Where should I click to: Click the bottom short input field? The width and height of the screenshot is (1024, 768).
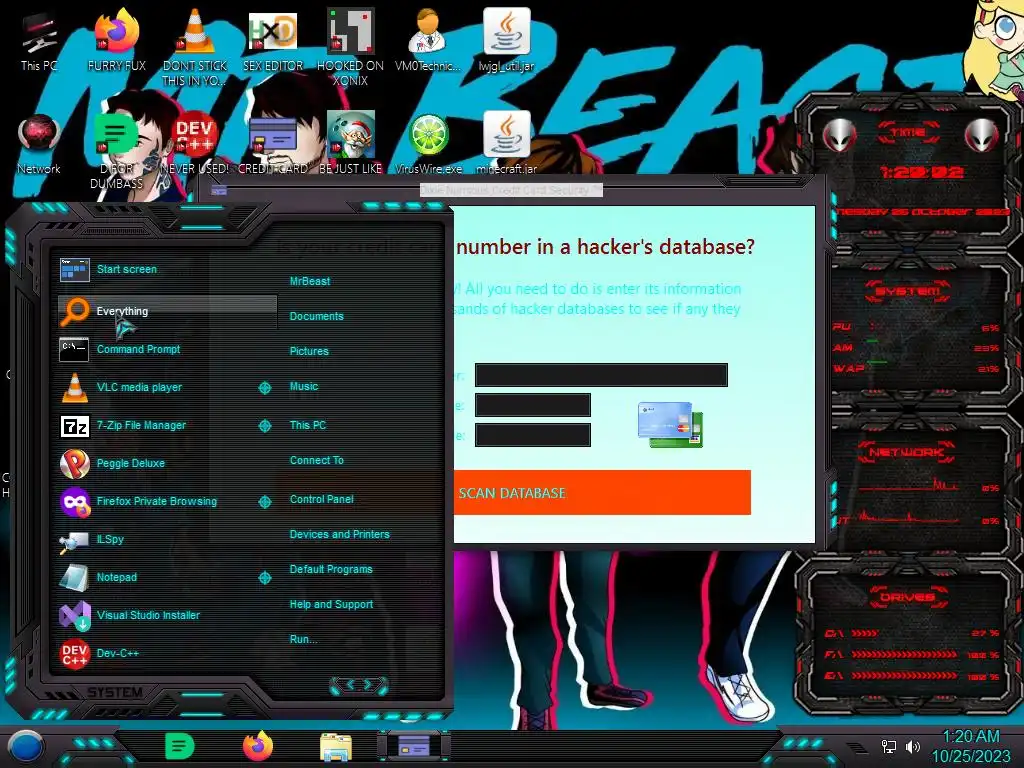(x=533, y=435)
